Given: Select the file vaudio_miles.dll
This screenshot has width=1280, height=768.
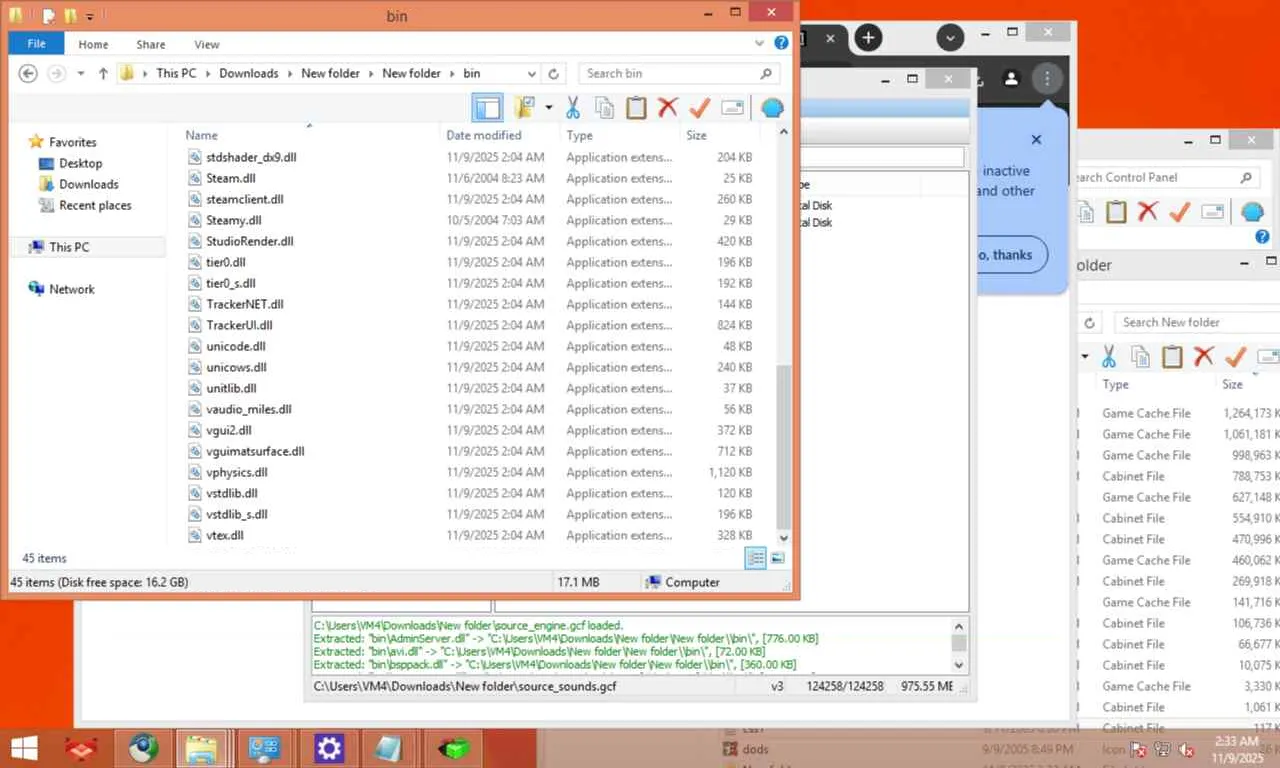Looking at the screenshot, I should tap(248, 409).
